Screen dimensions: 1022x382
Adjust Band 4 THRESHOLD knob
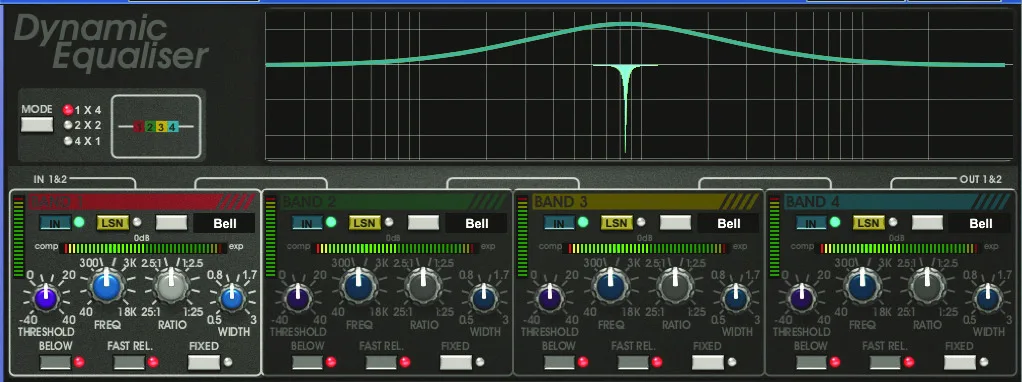[x=802, y=298]
